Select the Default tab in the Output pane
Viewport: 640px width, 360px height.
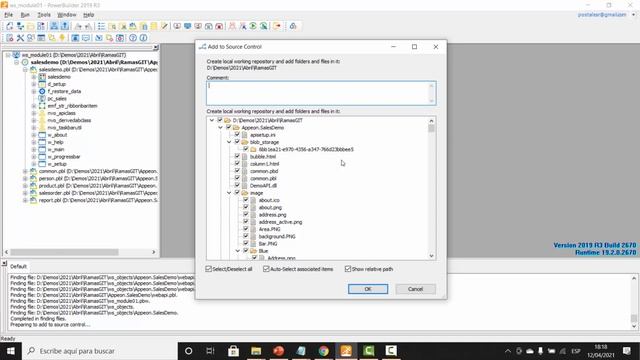[18, 266]
